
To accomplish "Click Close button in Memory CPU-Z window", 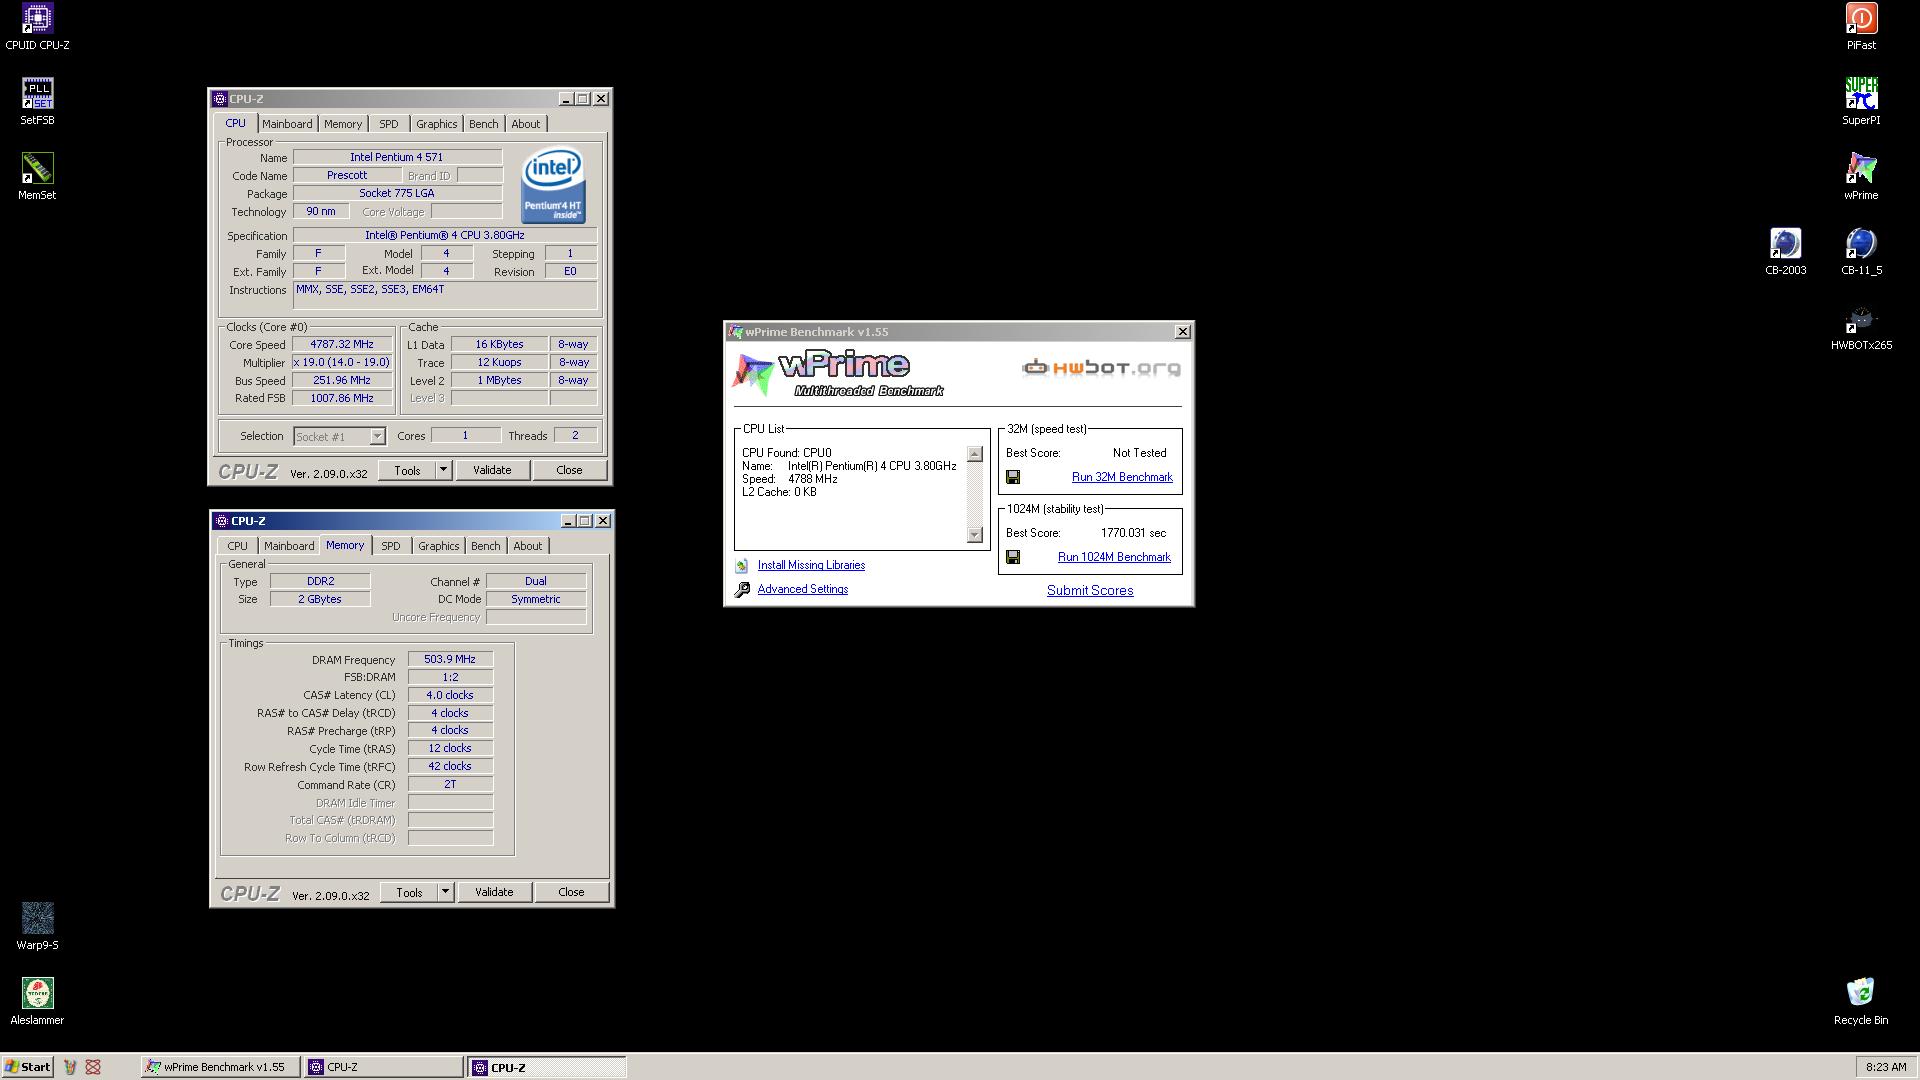I will (x=571, y=892).
